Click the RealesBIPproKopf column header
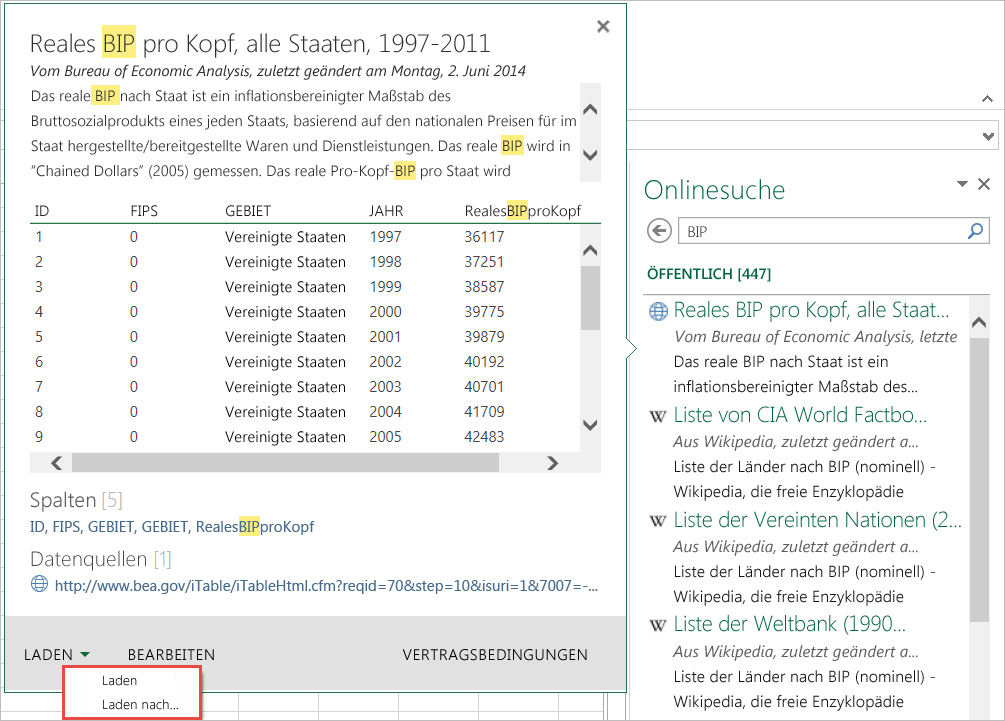The width and height of the screenshot is (1005, 721). pyautogui.click(x=522, y=211)
